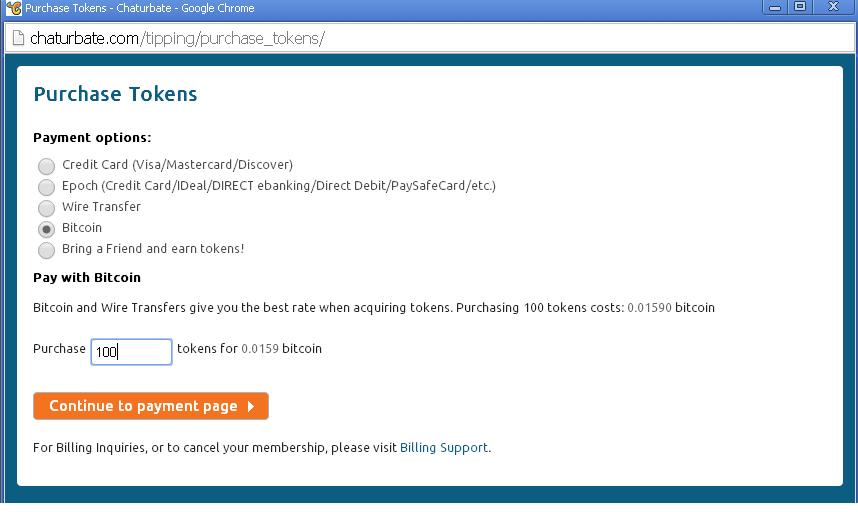Click the Purchase Tokens heading
The image size is (858, 512).
click(x=115, y=94)
